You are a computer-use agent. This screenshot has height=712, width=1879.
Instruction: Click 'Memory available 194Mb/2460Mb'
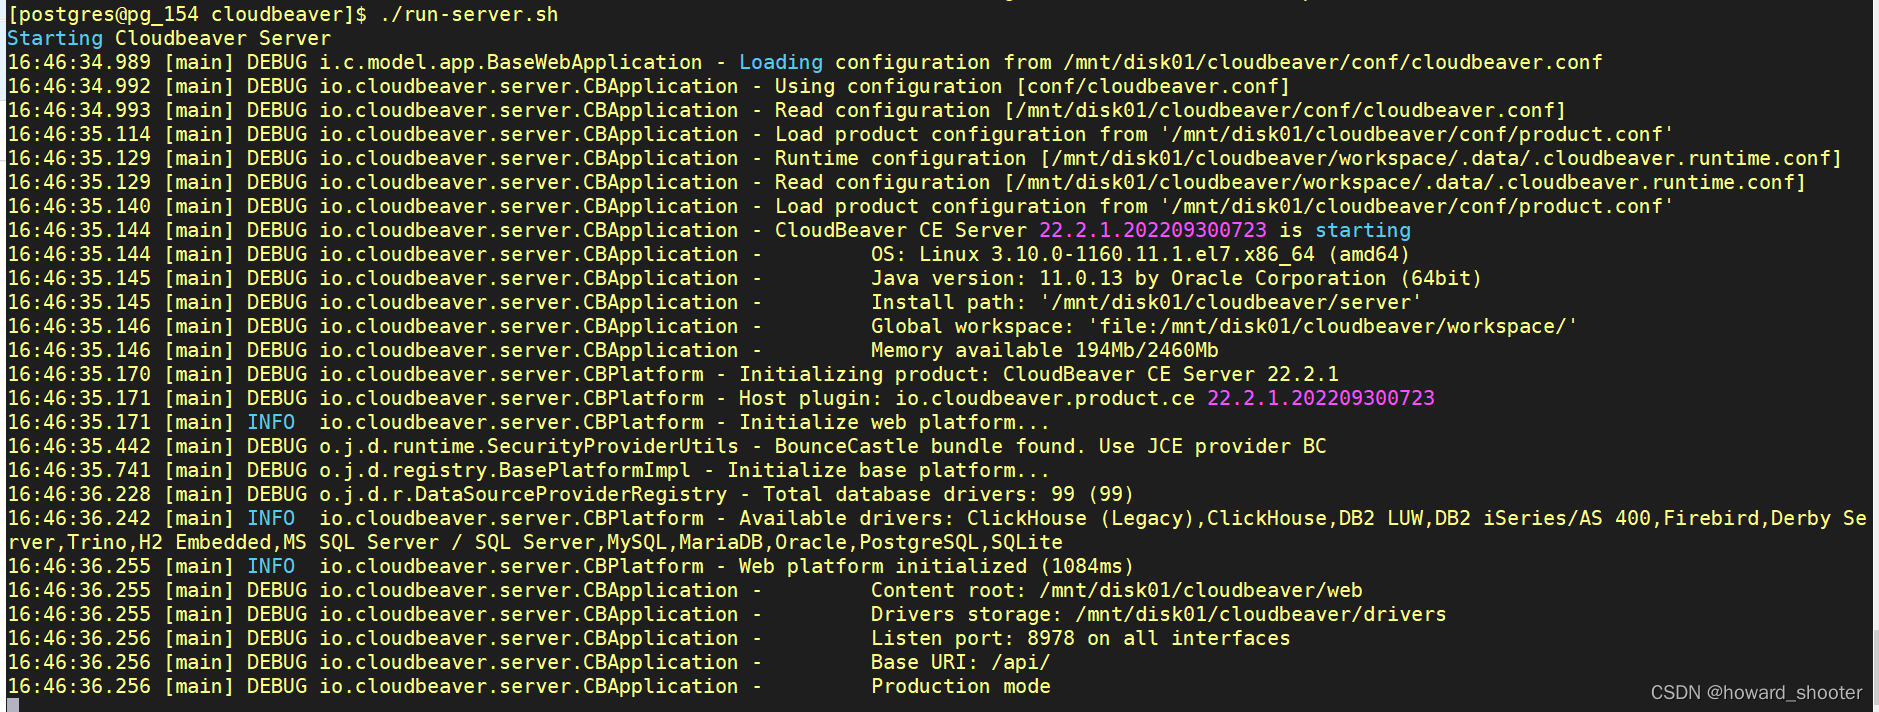[x=1045, y=351]
